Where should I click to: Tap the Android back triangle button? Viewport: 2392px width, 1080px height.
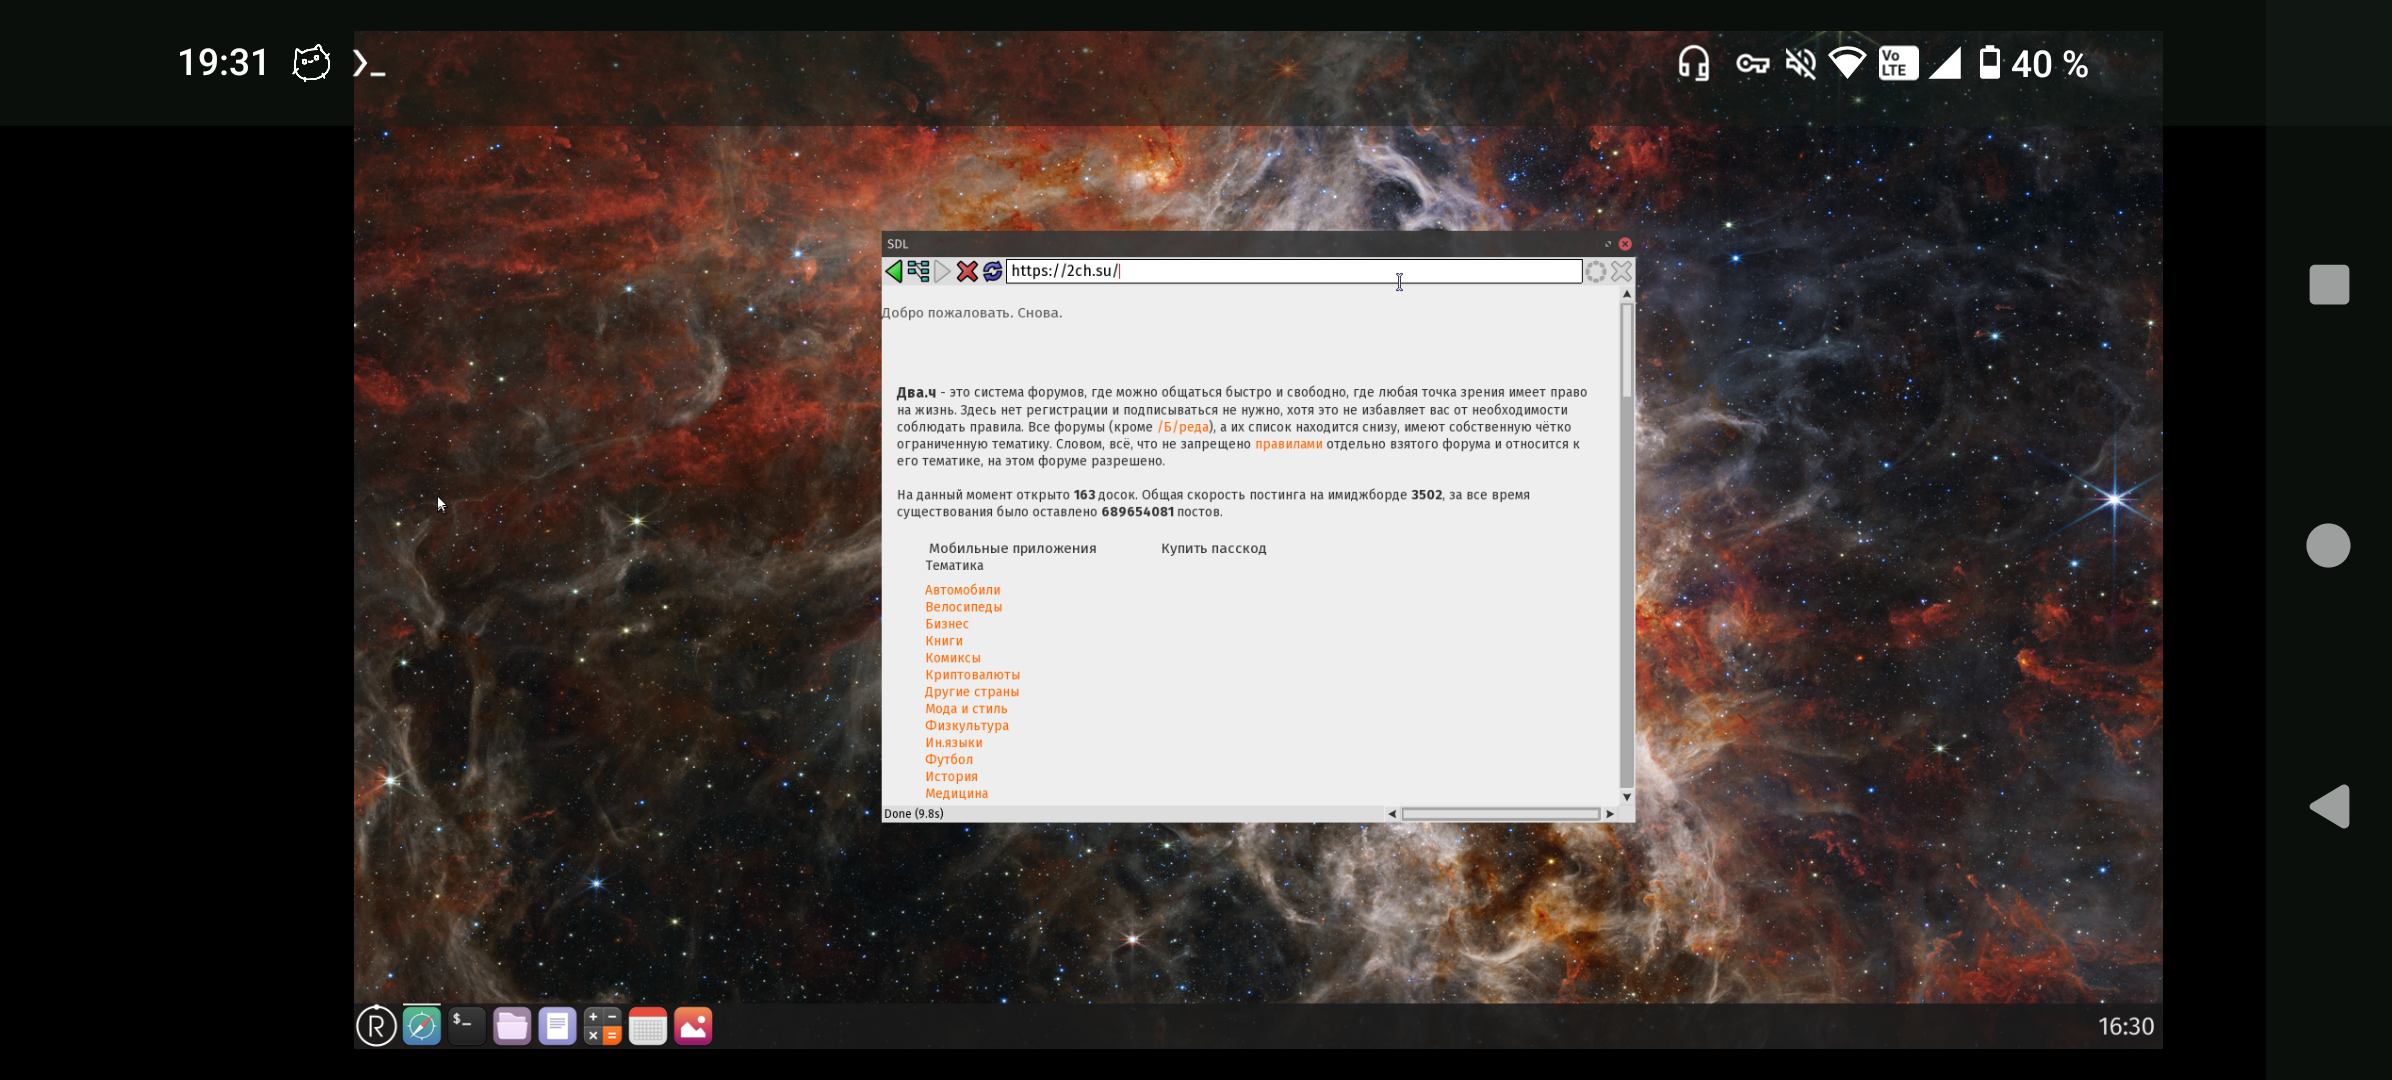coord(2330,806)
